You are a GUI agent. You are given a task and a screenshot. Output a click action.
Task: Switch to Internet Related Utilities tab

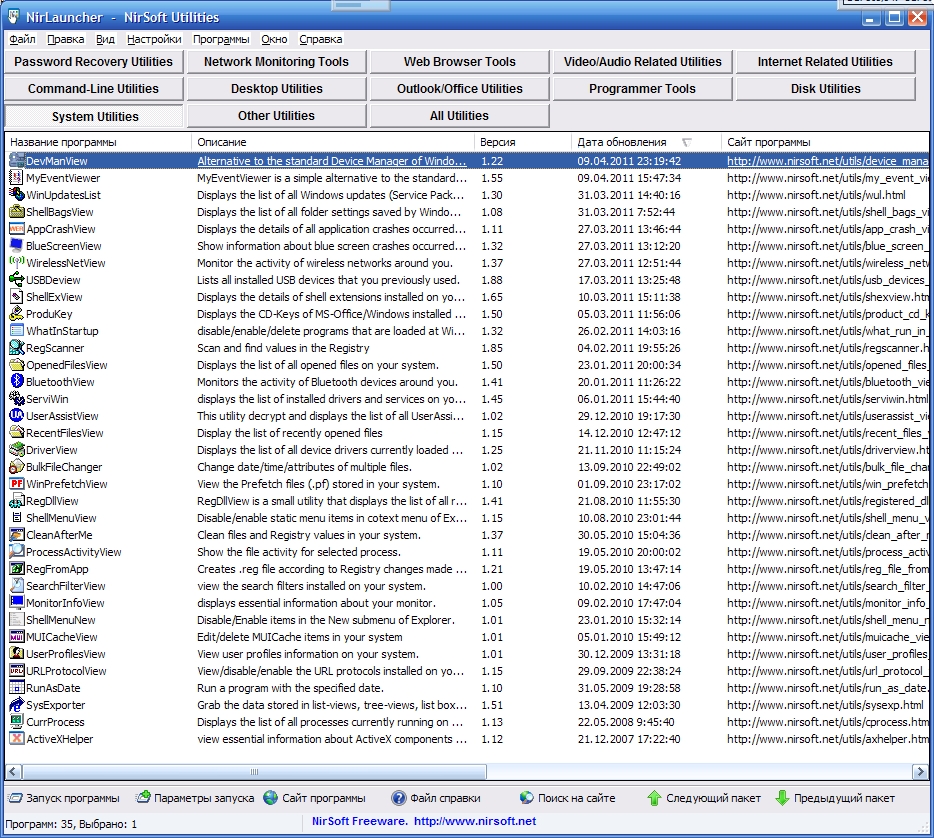click(x=825, y=62)
